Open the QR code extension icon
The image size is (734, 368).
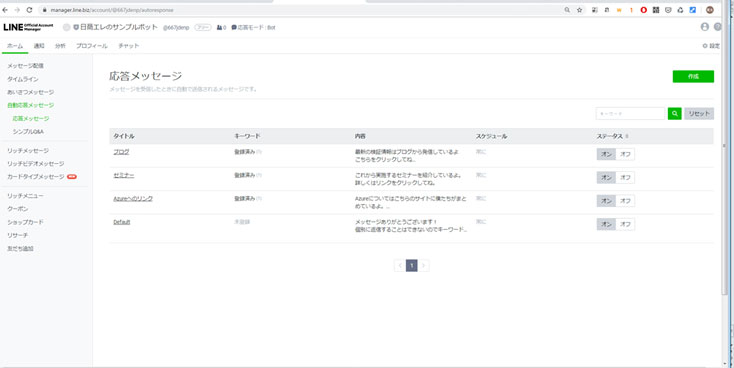pos(656,10)
